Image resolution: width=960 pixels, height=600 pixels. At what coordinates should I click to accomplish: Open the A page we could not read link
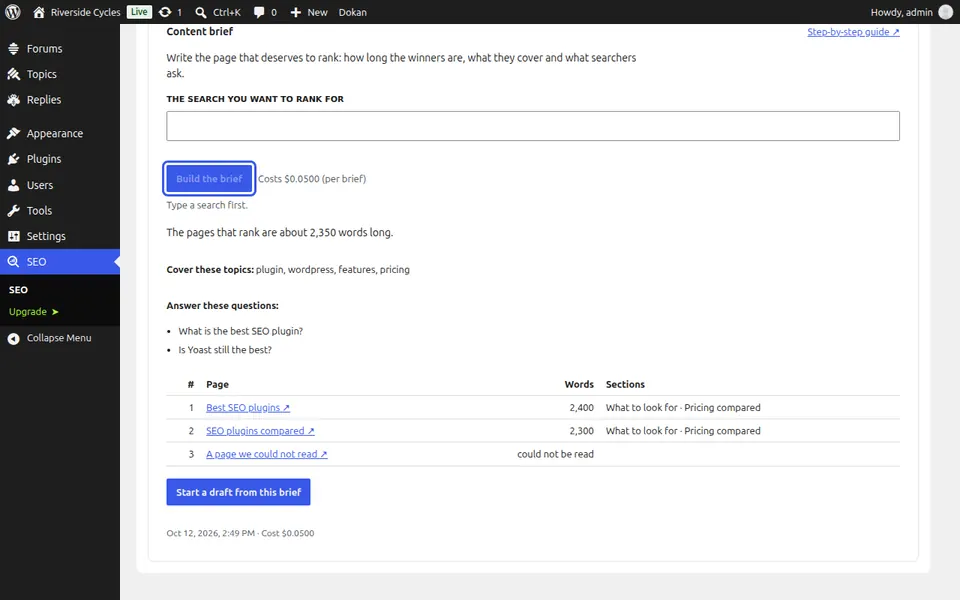tap(267, 454)
